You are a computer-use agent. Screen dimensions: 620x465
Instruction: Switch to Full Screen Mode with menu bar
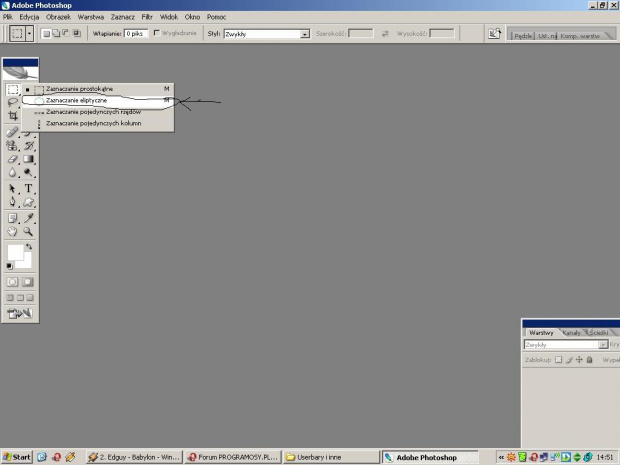tap(20, 298)
